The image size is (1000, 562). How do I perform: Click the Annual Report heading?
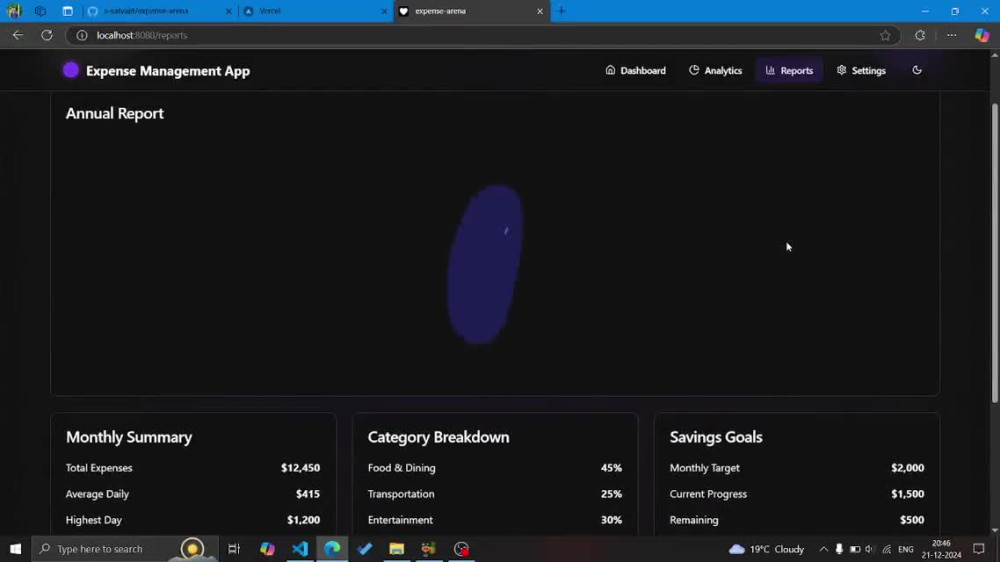(x=115, y=114)
